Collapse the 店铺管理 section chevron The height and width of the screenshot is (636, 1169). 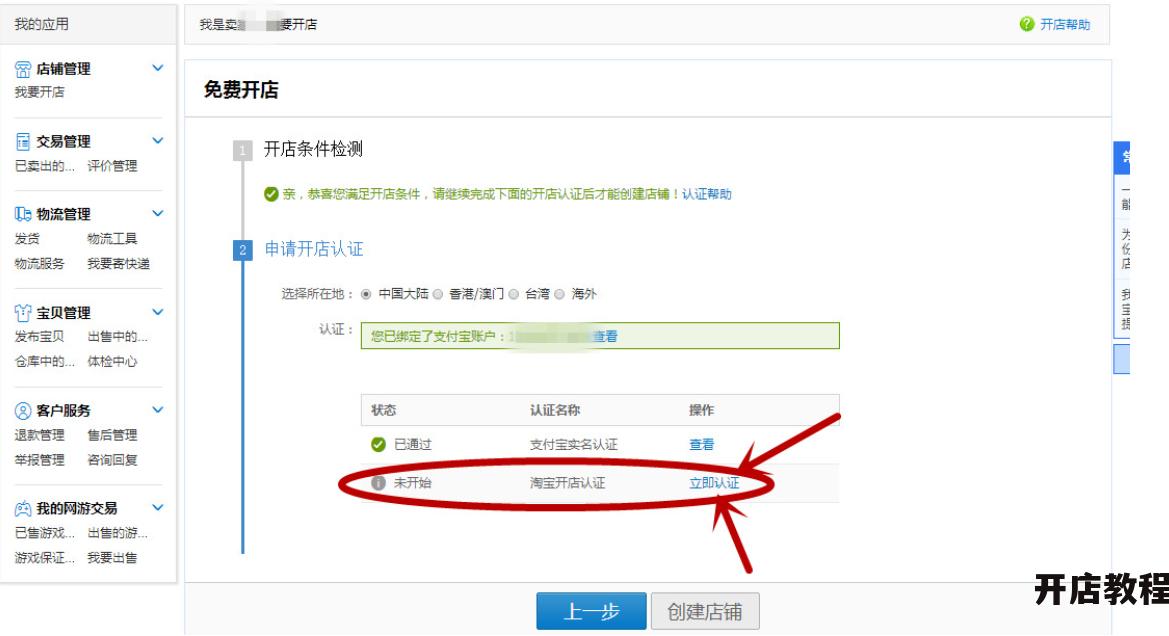pyautogui.click(x=157, y=68)
